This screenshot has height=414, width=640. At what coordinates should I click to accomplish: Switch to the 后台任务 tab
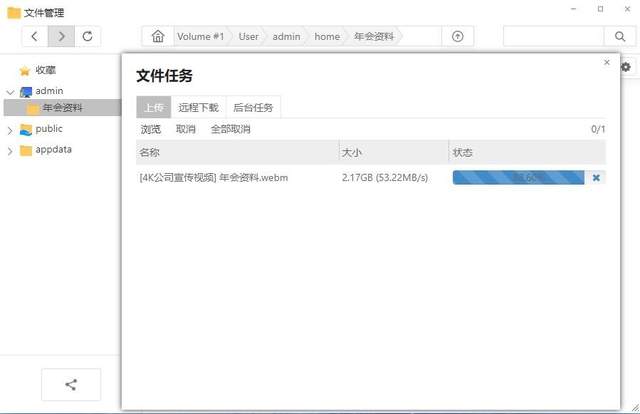(x=253, y=107)
